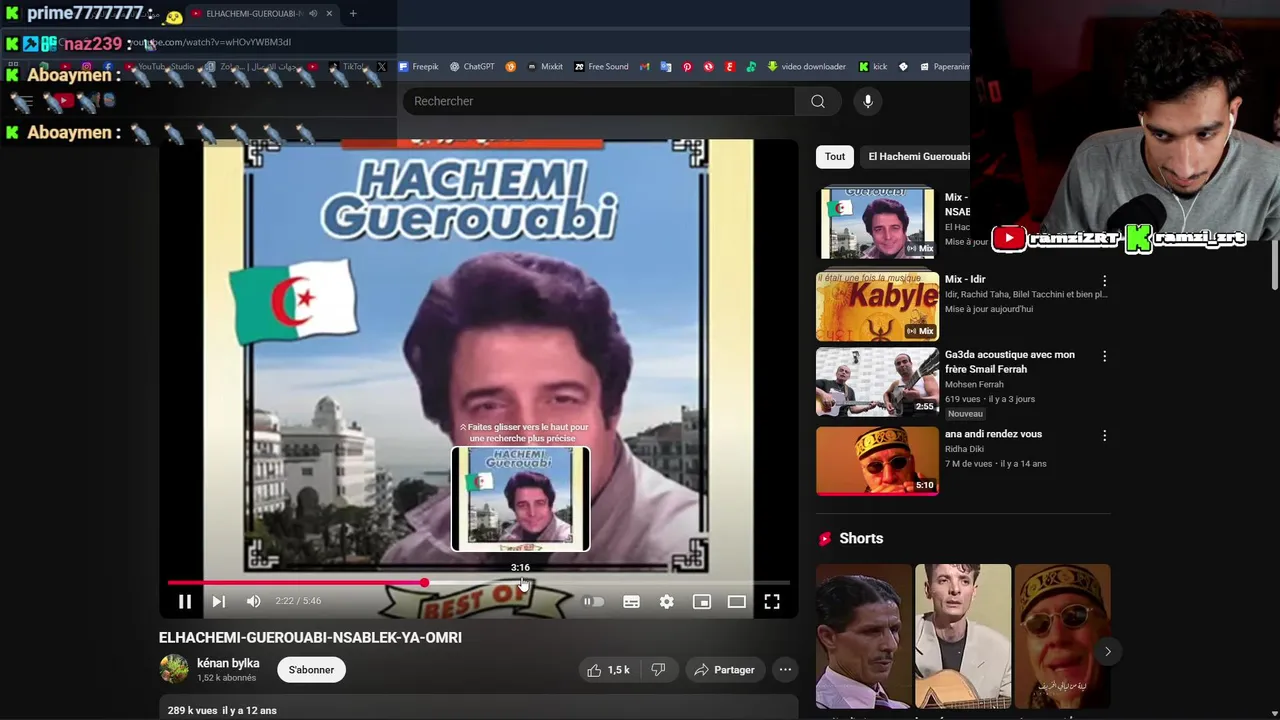Toggle the autoplay switch in the player
Screen dimensions: 1280x720
click(594, 601)
